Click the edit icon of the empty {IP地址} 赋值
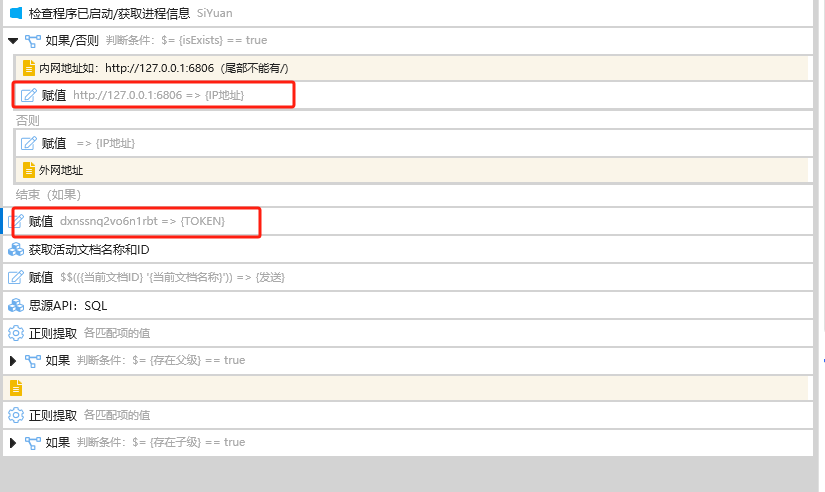This screenshot has width=825, height=492. [28, 143]
